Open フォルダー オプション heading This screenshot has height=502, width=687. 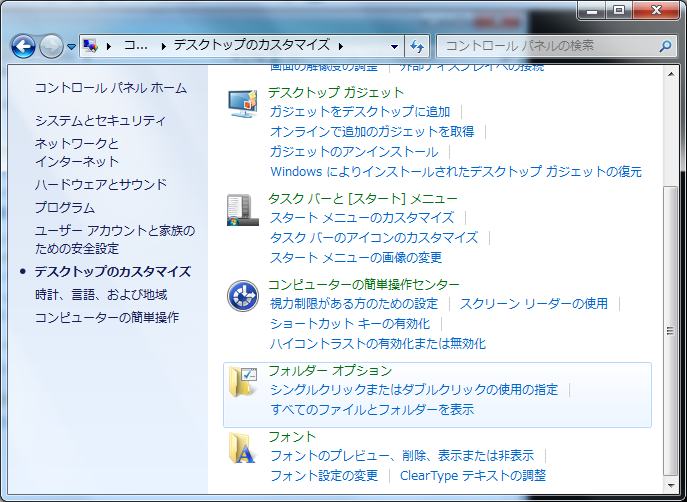(x=330, y=371)
